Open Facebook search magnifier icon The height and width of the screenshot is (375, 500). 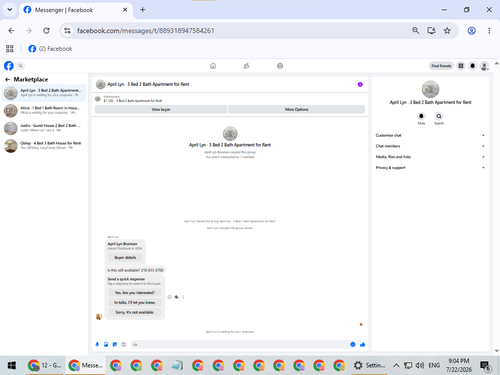[20, 66]
